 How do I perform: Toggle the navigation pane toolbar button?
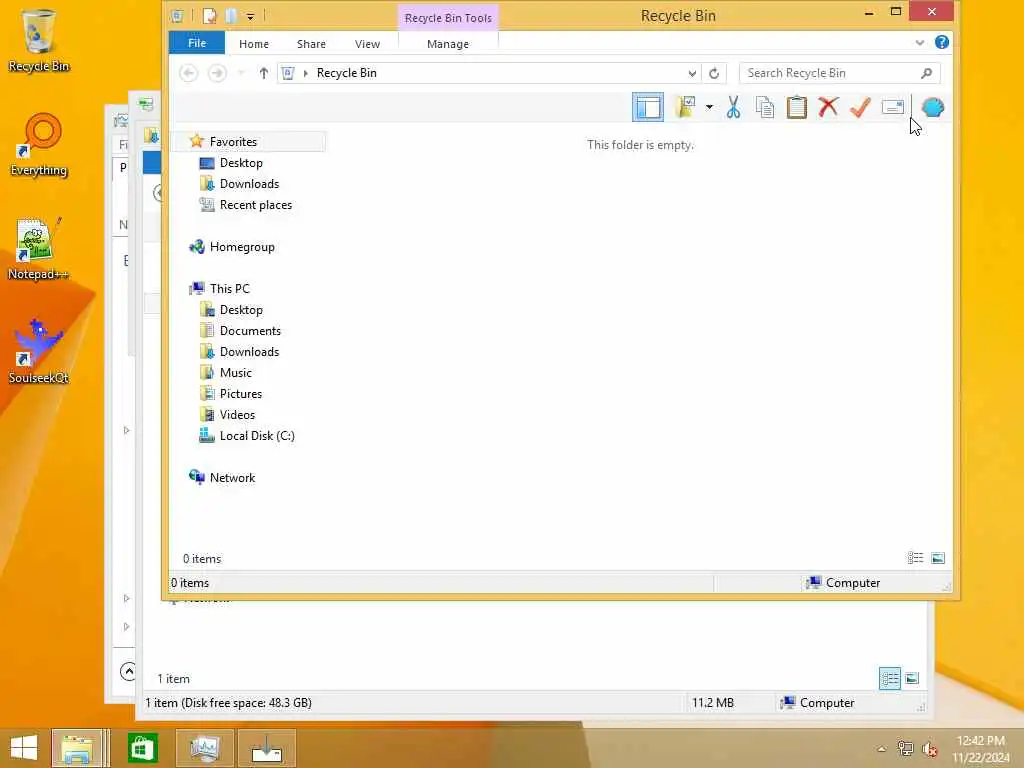(x=648, y=107)
